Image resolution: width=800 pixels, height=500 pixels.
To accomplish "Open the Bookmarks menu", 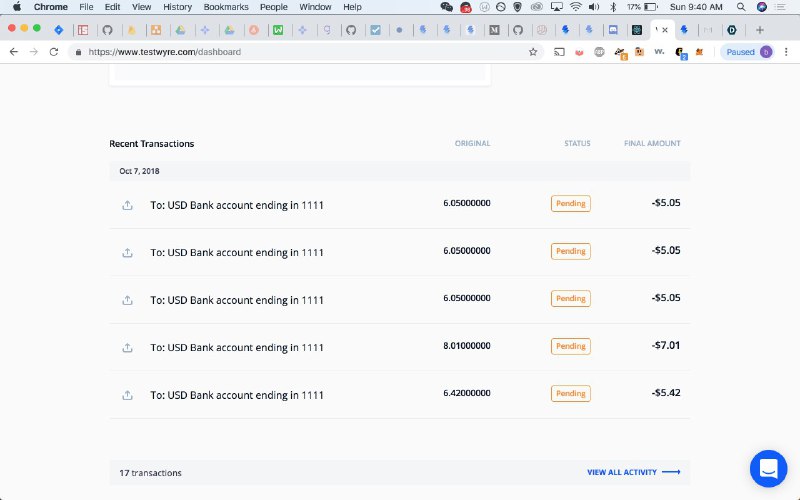I will click(226, 7).
